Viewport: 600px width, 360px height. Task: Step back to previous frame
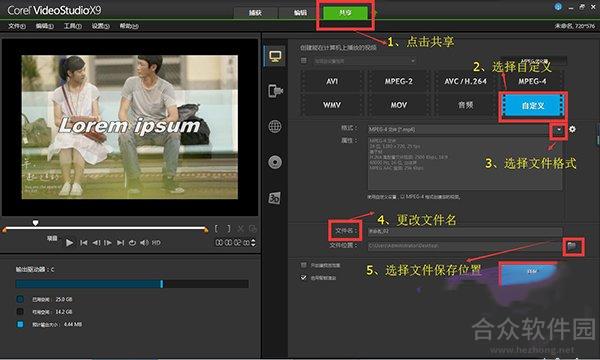pos(96,243)
